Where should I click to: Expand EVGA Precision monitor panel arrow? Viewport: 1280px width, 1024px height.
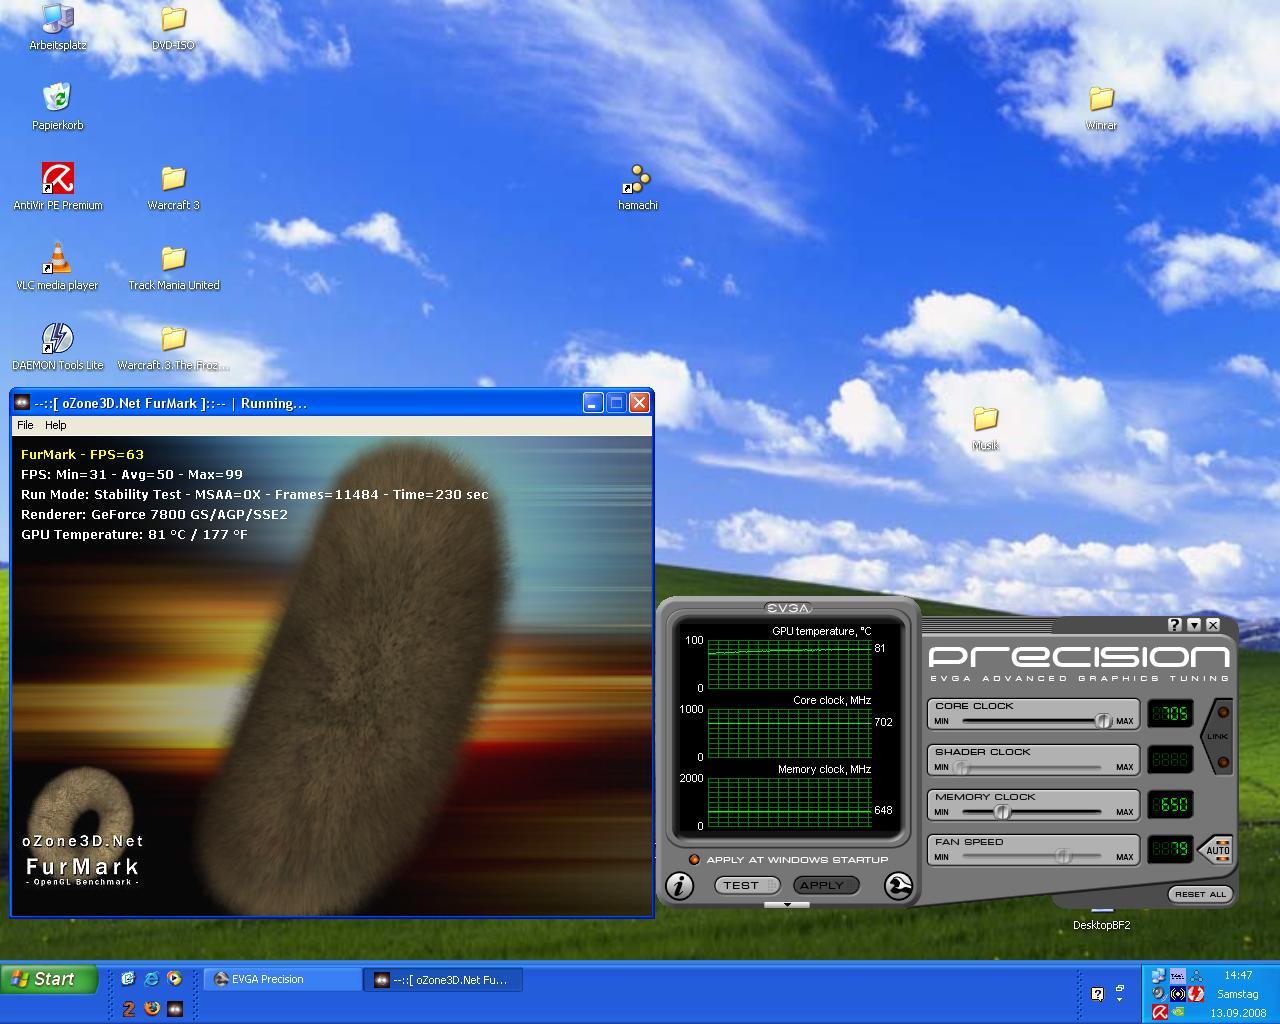point(788,905)
